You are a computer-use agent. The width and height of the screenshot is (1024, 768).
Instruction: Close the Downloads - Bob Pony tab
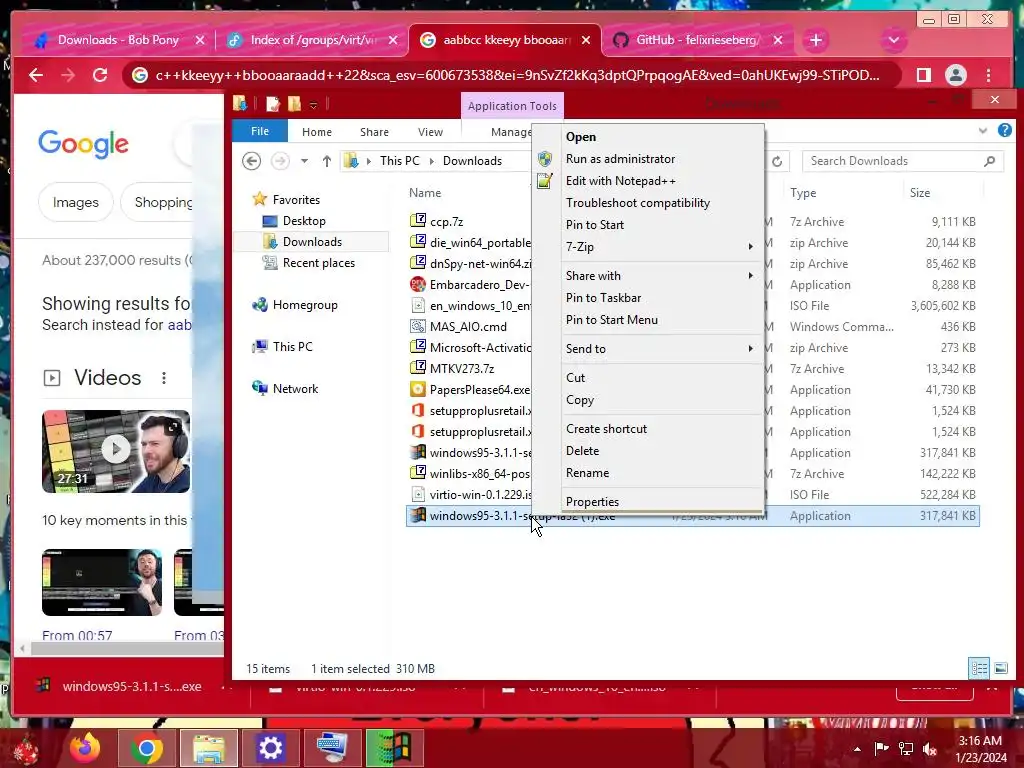pos(200,40)
